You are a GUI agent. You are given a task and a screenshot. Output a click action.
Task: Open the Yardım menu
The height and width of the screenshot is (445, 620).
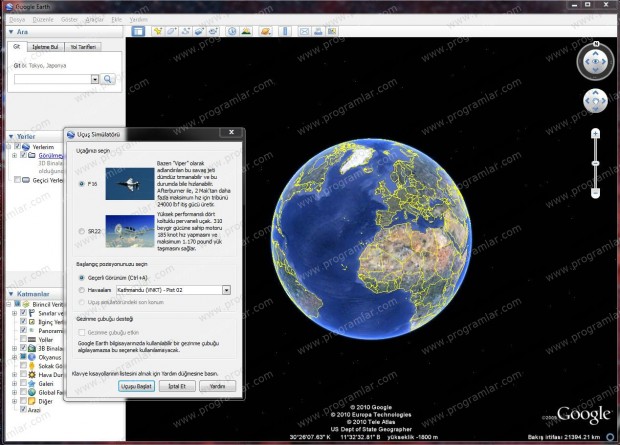[138, 19]
